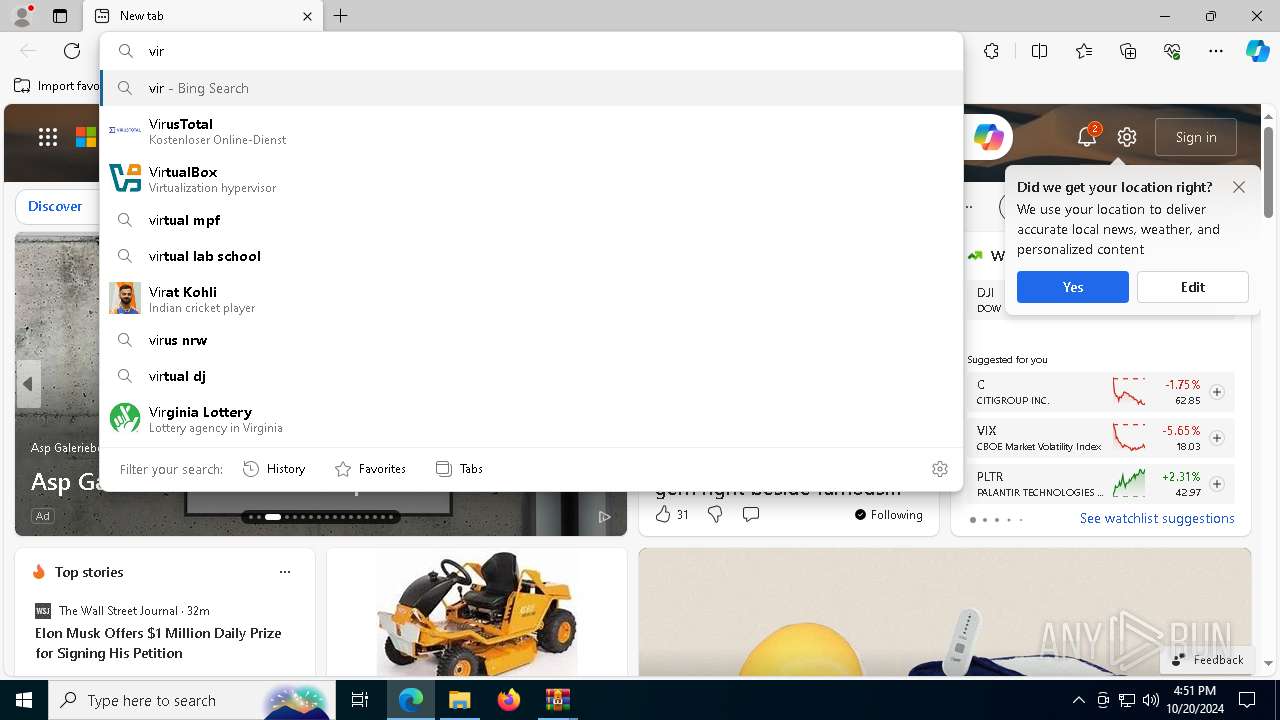Close the New tab tab
Screen dimensions: 1280x720
point(307,16)
